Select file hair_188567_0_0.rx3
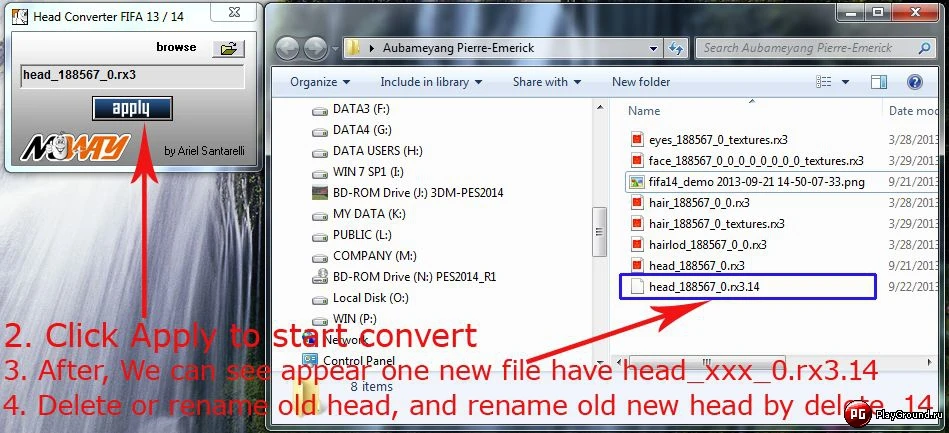The width and height of the screenshot is (949, 433). pos(699,203)
